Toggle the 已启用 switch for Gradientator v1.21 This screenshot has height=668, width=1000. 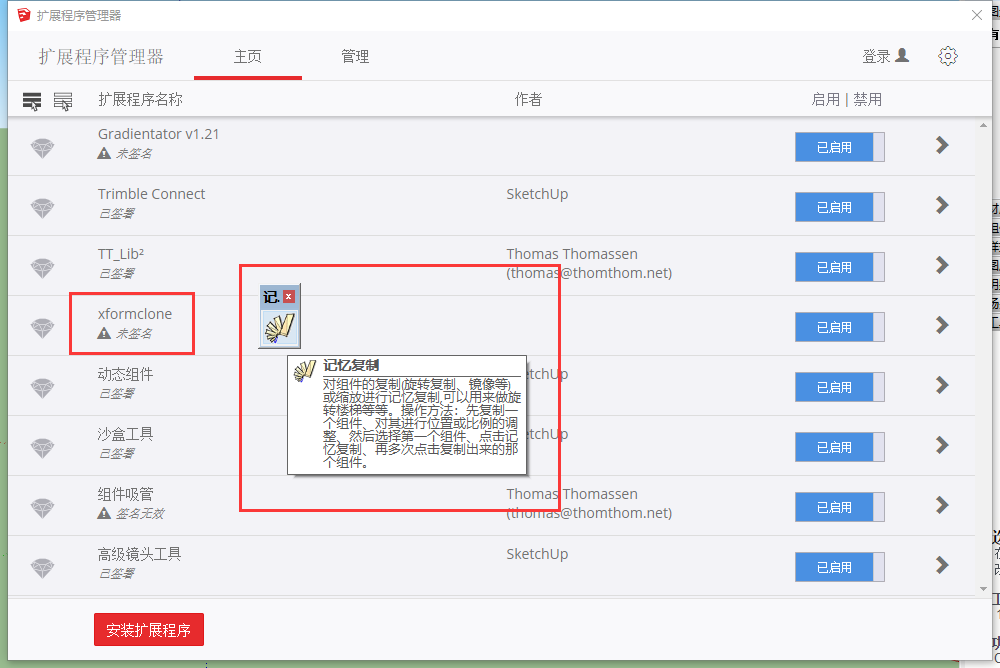click(x=839, y=147)
